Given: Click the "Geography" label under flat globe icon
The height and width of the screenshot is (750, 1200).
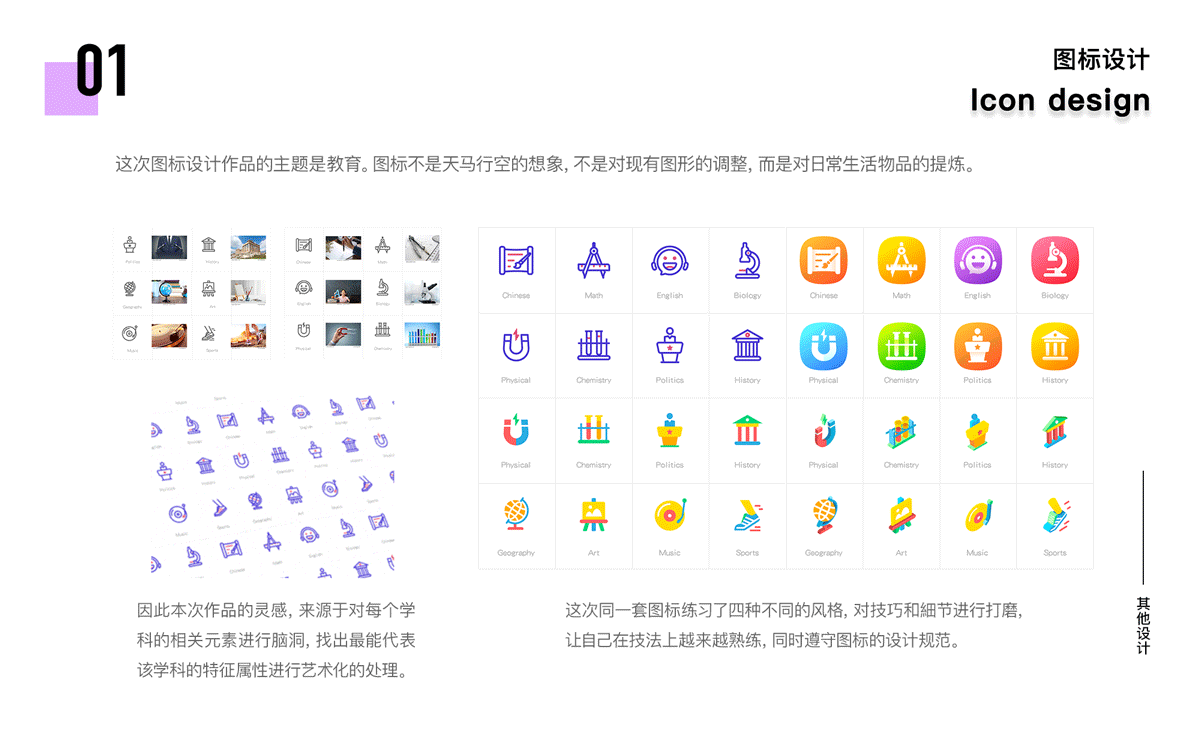Looking at the screenshot, I should tap(516, 553).
